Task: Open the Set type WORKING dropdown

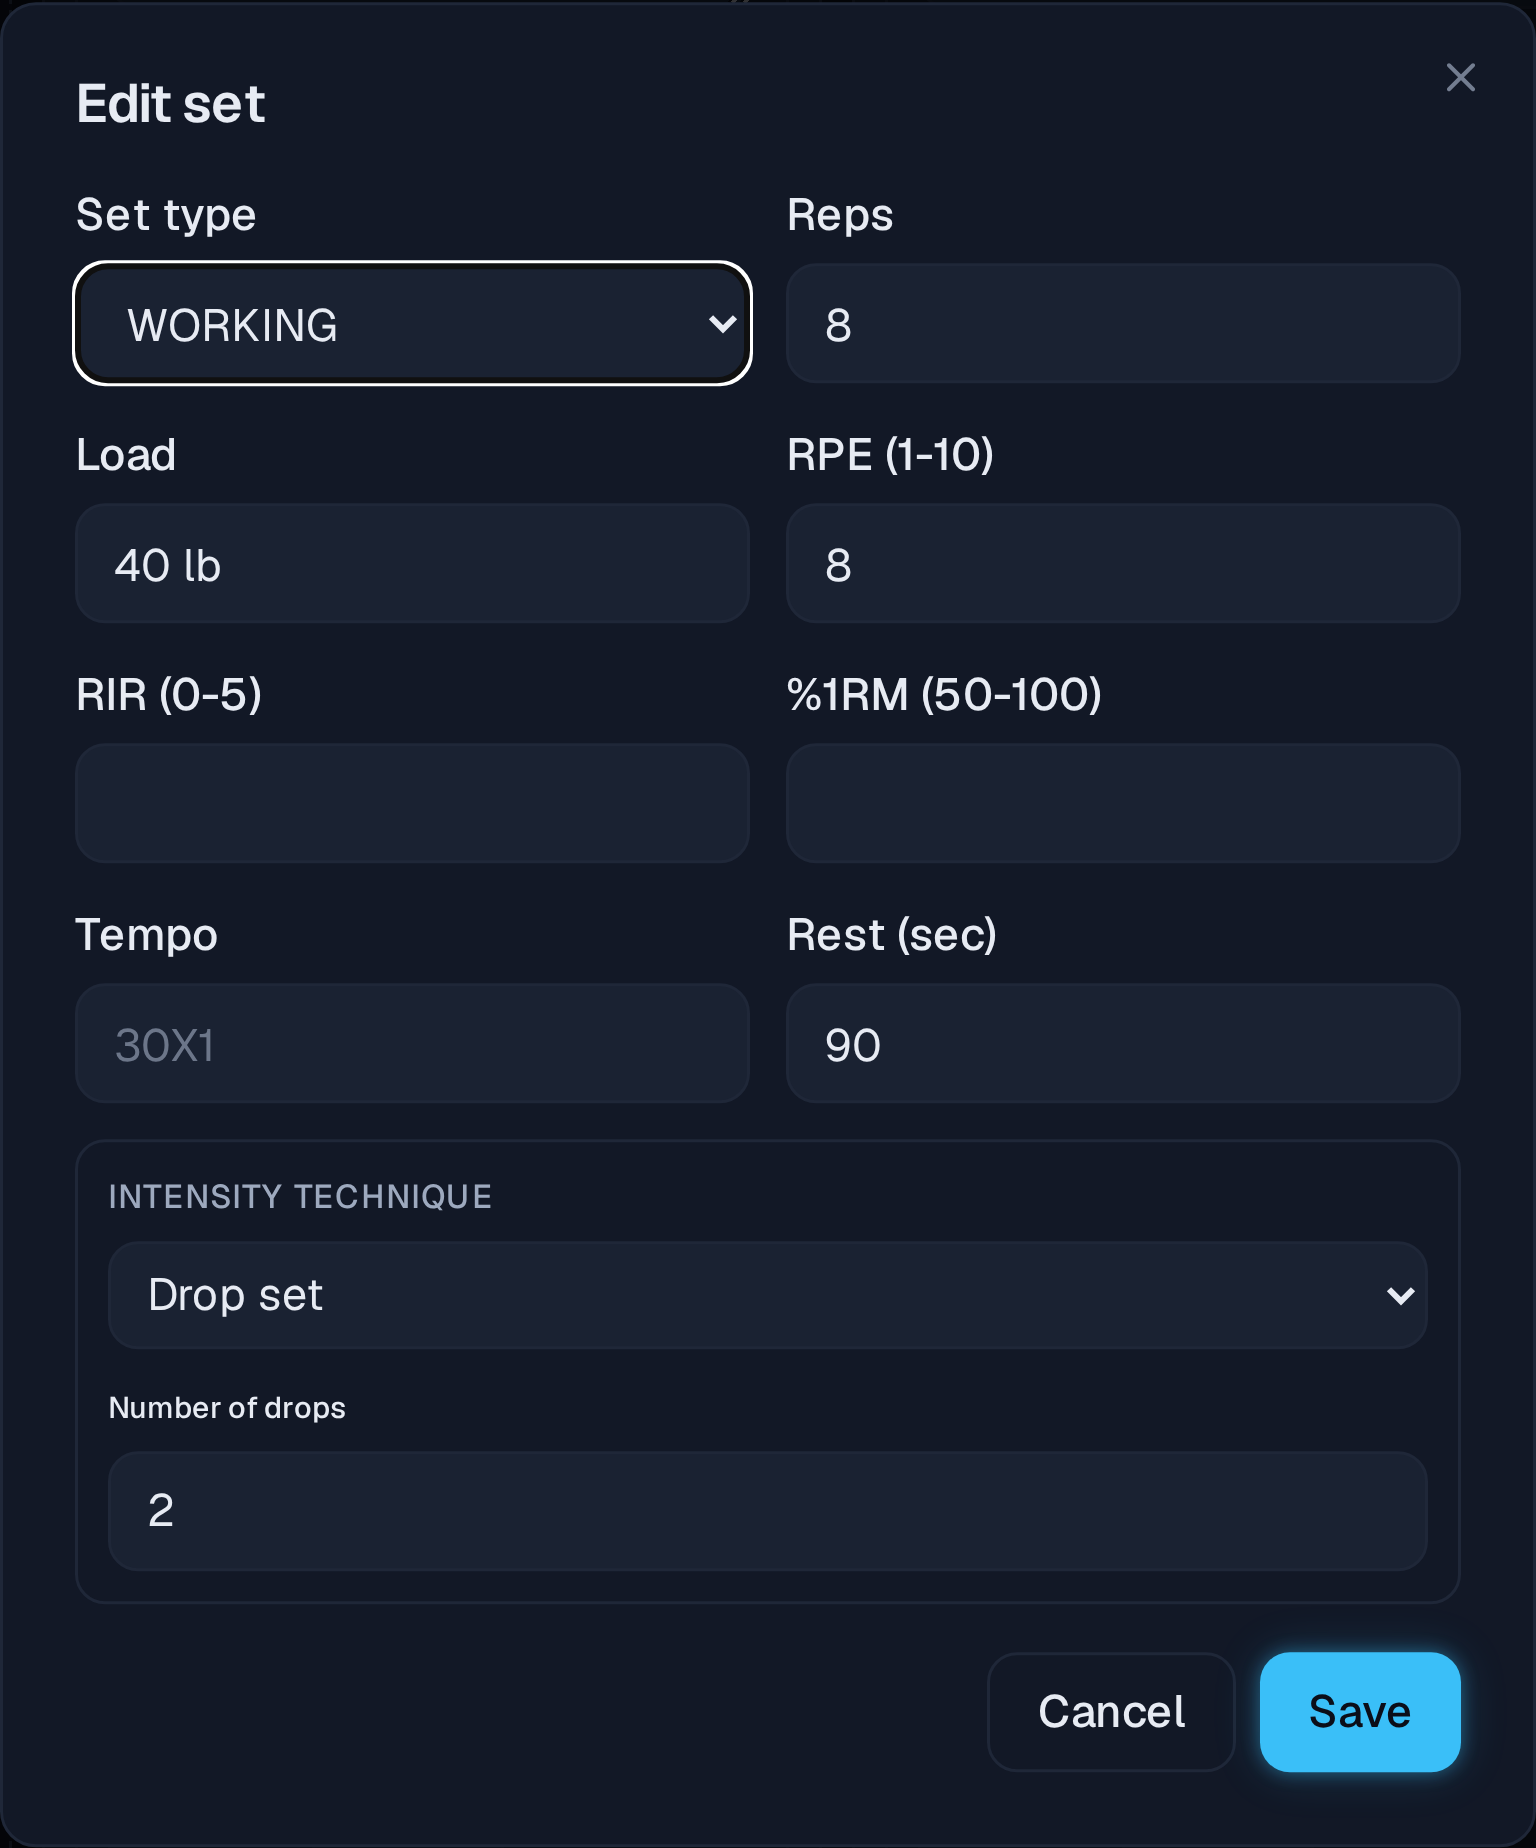Action: [412, 324]
